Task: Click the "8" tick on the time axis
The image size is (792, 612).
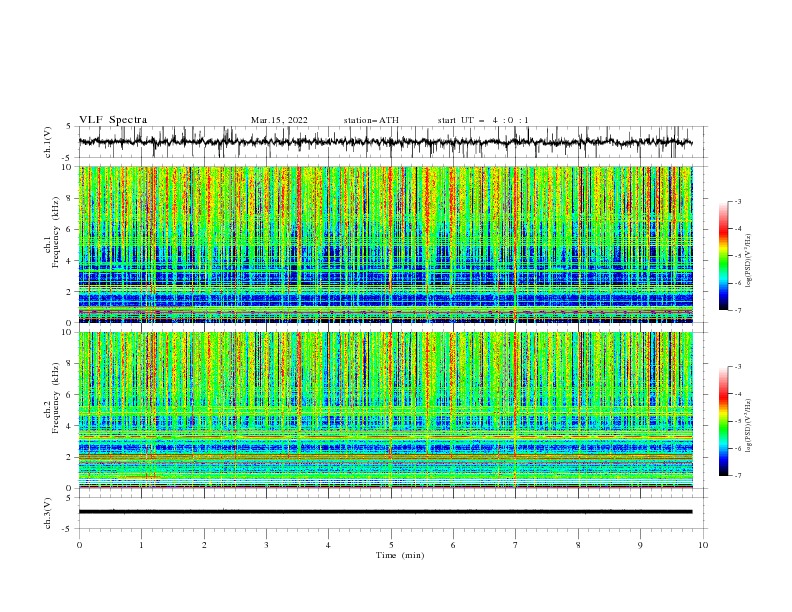Action: click(578, 545)
